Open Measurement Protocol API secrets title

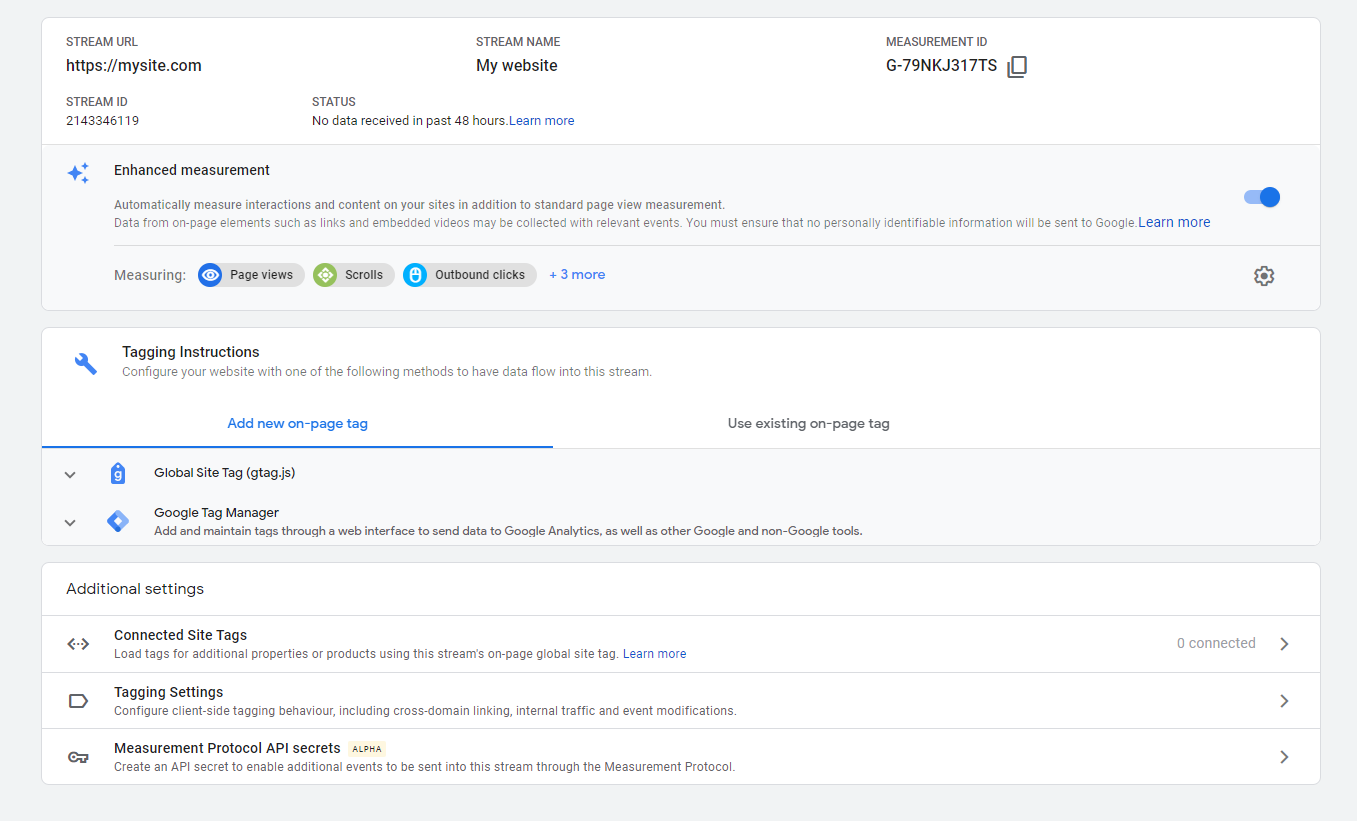tap(227, 748)
